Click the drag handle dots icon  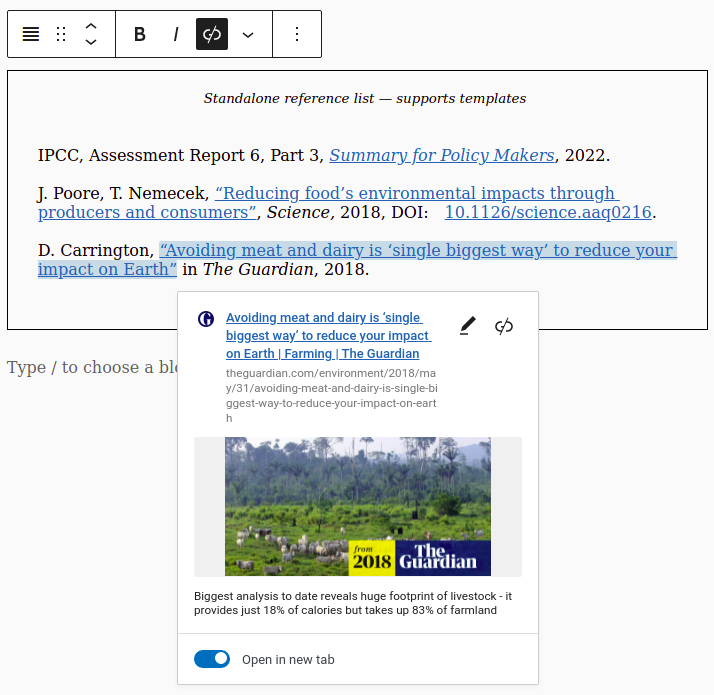coord(61,34)
